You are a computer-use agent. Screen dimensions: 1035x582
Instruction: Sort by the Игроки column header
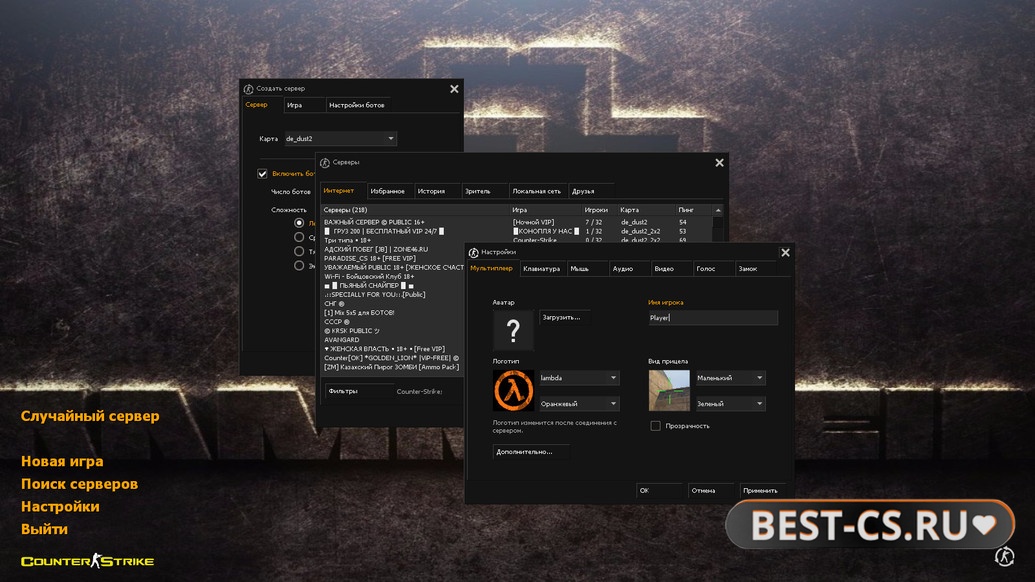click(599, 210)
